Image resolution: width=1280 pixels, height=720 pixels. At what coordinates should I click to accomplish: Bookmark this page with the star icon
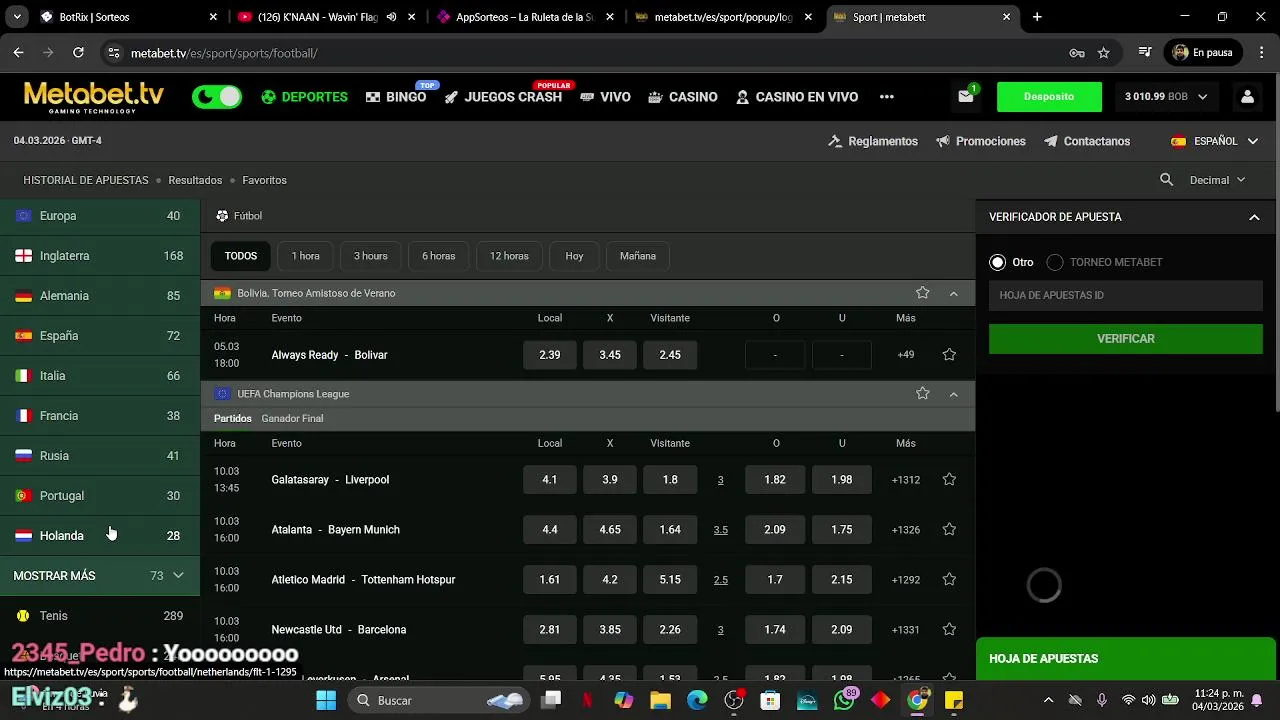point(1104,53)
